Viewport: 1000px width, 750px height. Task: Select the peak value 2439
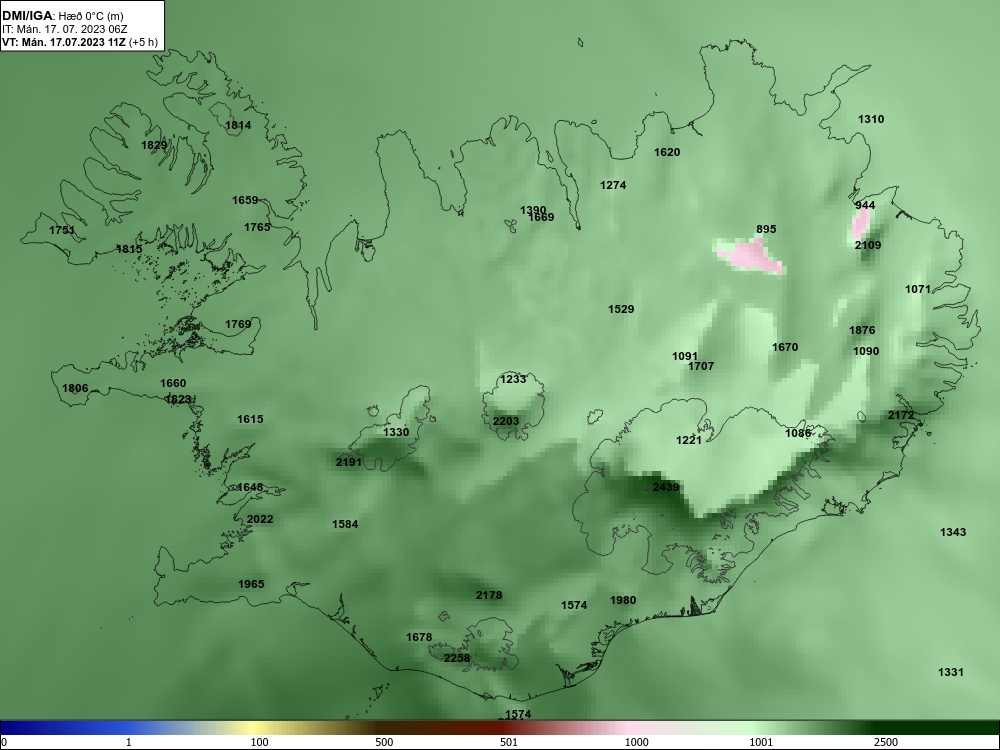(x=666, y=487)
